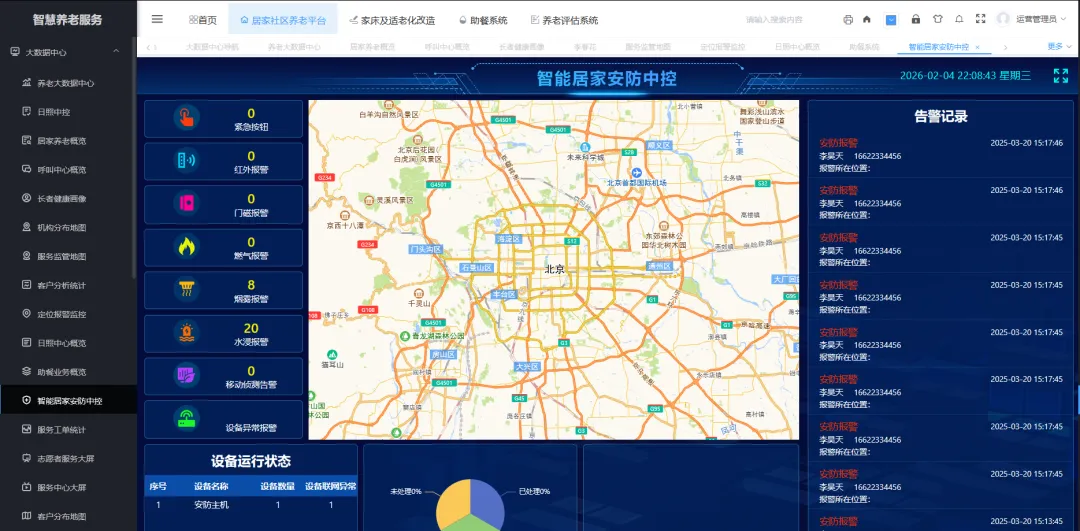The width and height of the screenshot is (1080, 531).
Task: Open 服务工单统计 in sidebar
Action: pos(69,429)
